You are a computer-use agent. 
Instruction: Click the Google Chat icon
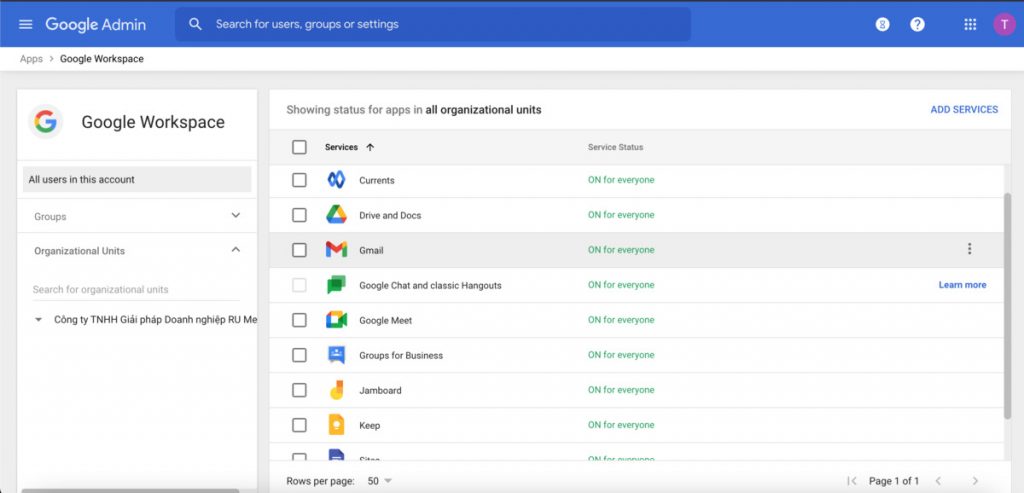coord(336,285)
